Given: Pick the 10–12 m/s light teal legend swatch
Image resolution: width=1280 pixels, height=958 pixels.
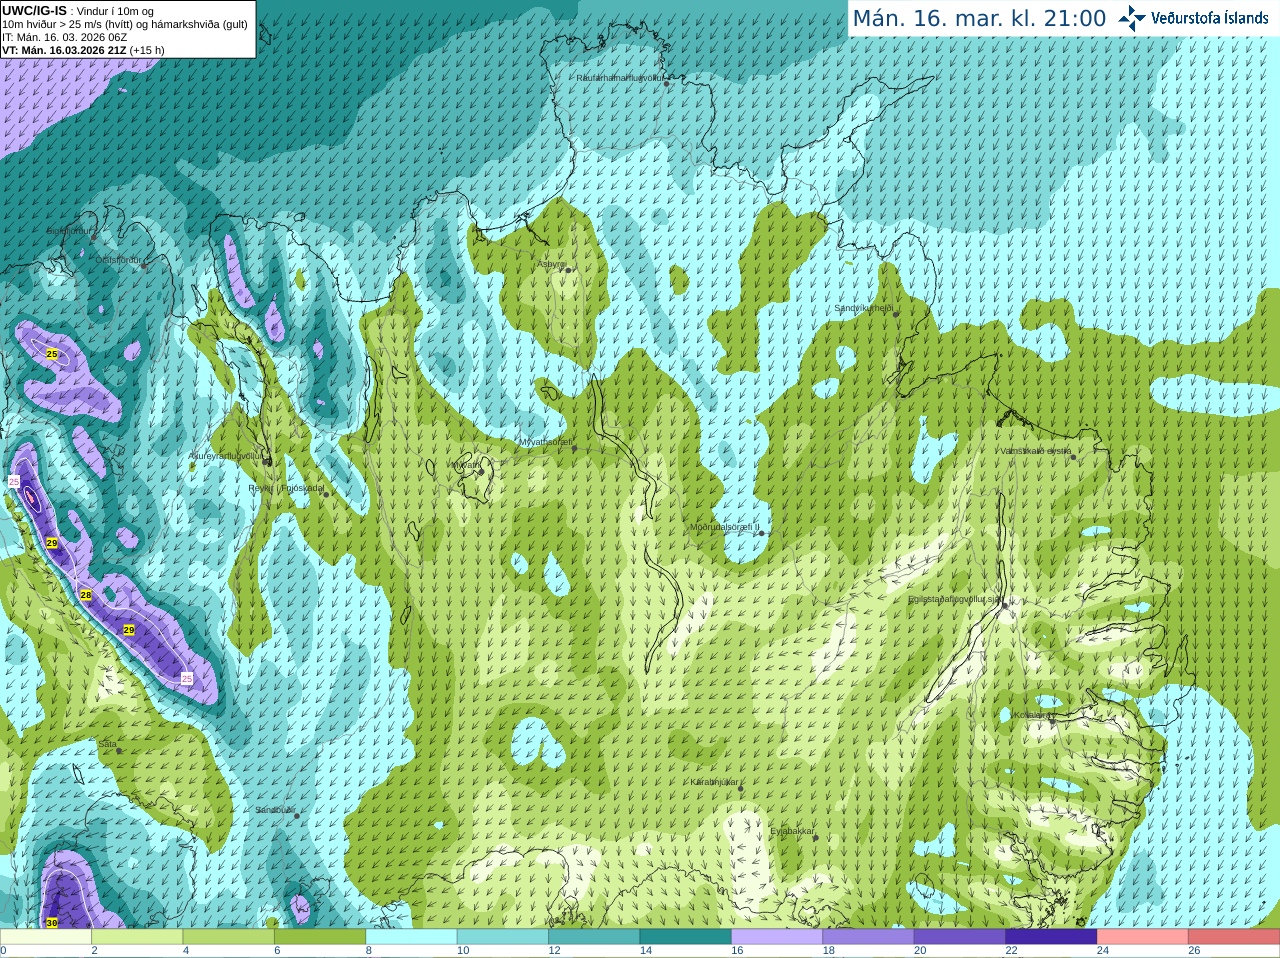Looking at the screenshot, I should tap(503, 937).
